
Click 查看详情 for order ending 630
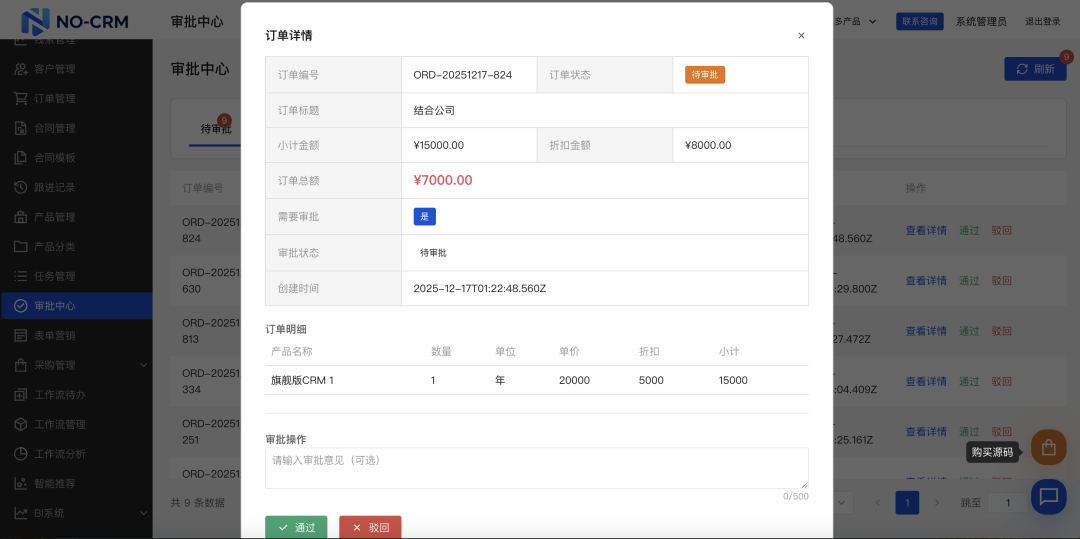point(926,281)
